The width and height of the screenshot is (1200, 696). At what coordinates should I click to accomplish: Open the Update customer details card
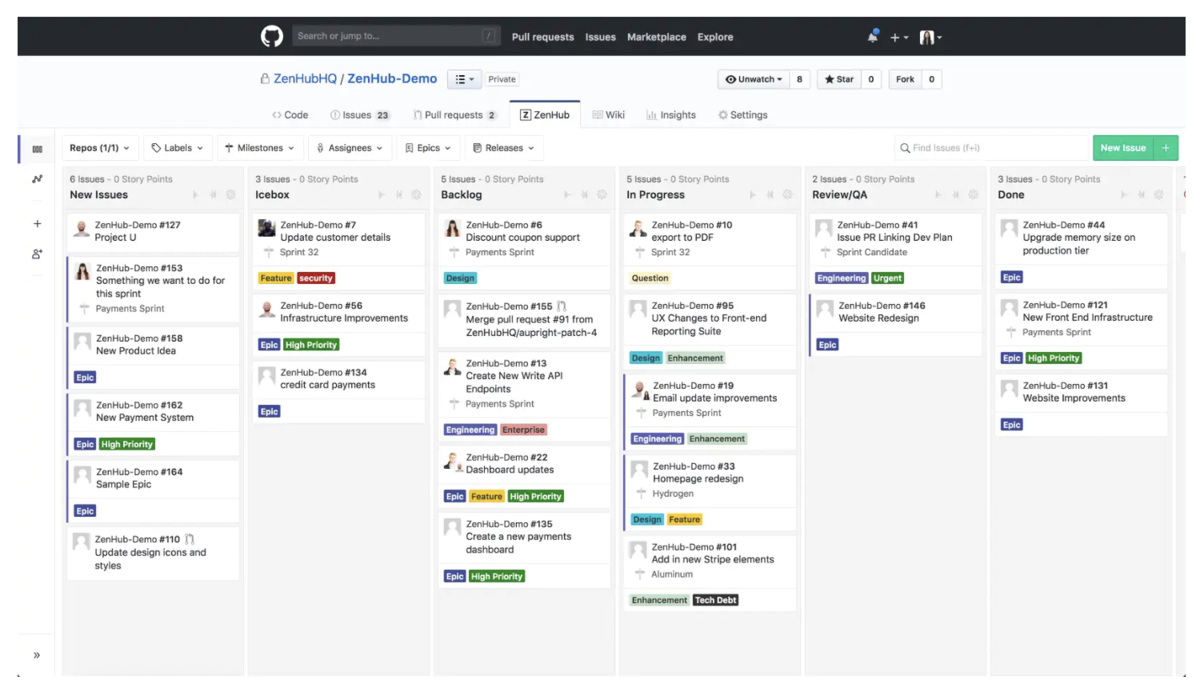click(339, 250)
